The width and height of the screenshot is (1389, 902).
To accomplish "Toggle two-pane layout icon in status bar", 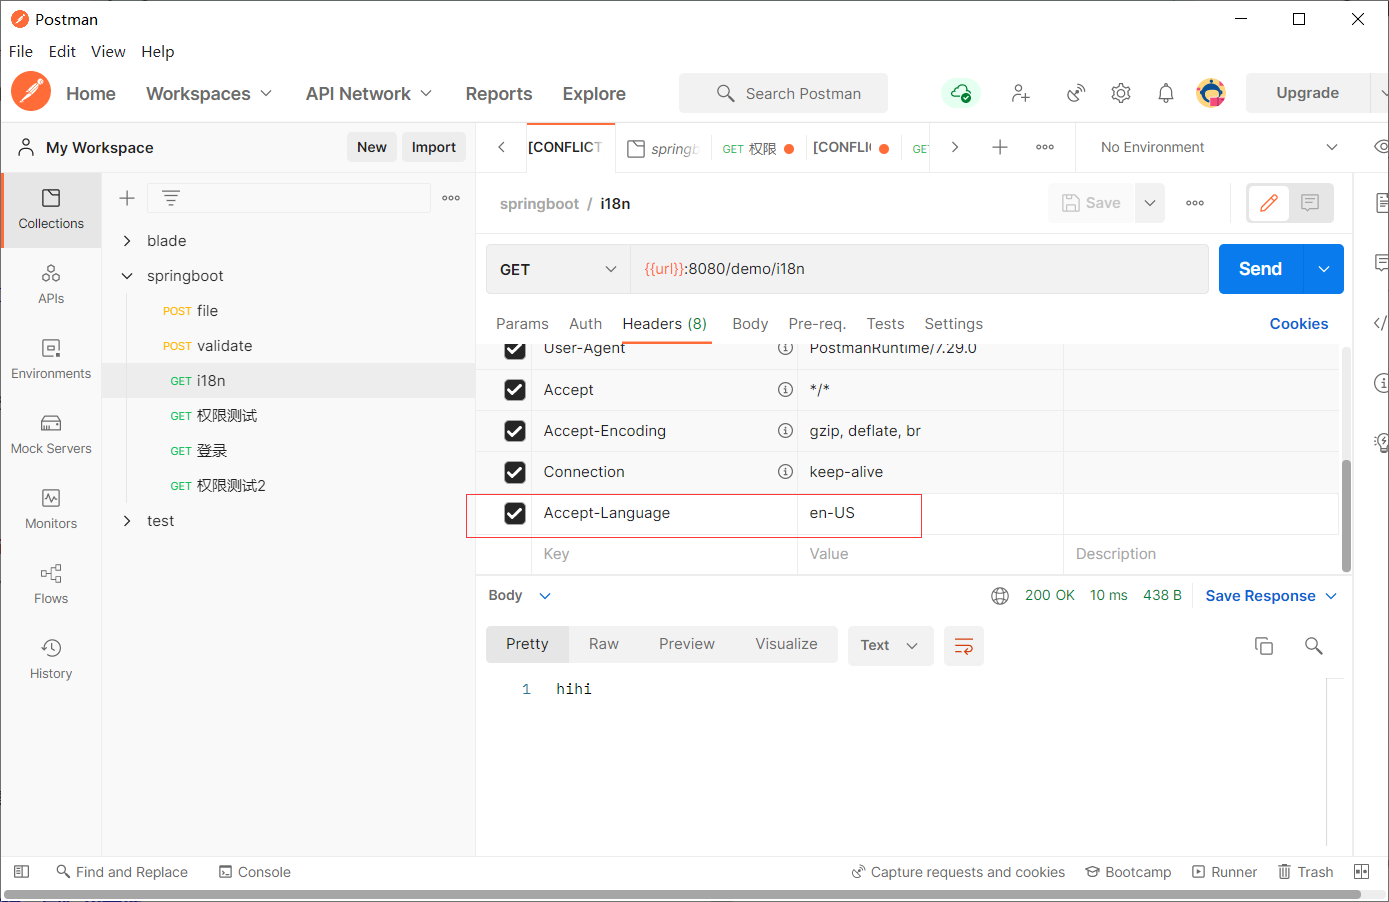I will tap(1361, 872).
